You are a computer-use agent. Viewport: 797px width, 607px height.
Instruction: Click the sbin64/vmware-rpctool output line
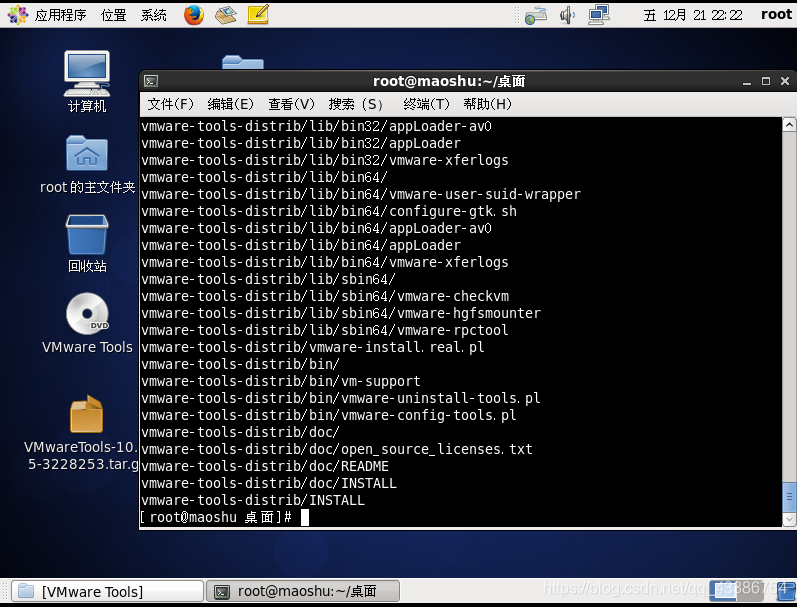325,330
